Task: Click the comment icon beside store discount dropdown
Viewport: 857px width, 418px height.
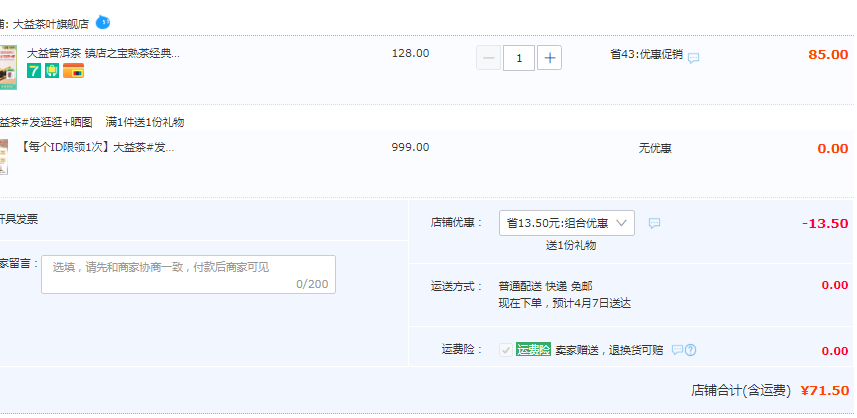Action: [x=654, y=223]
